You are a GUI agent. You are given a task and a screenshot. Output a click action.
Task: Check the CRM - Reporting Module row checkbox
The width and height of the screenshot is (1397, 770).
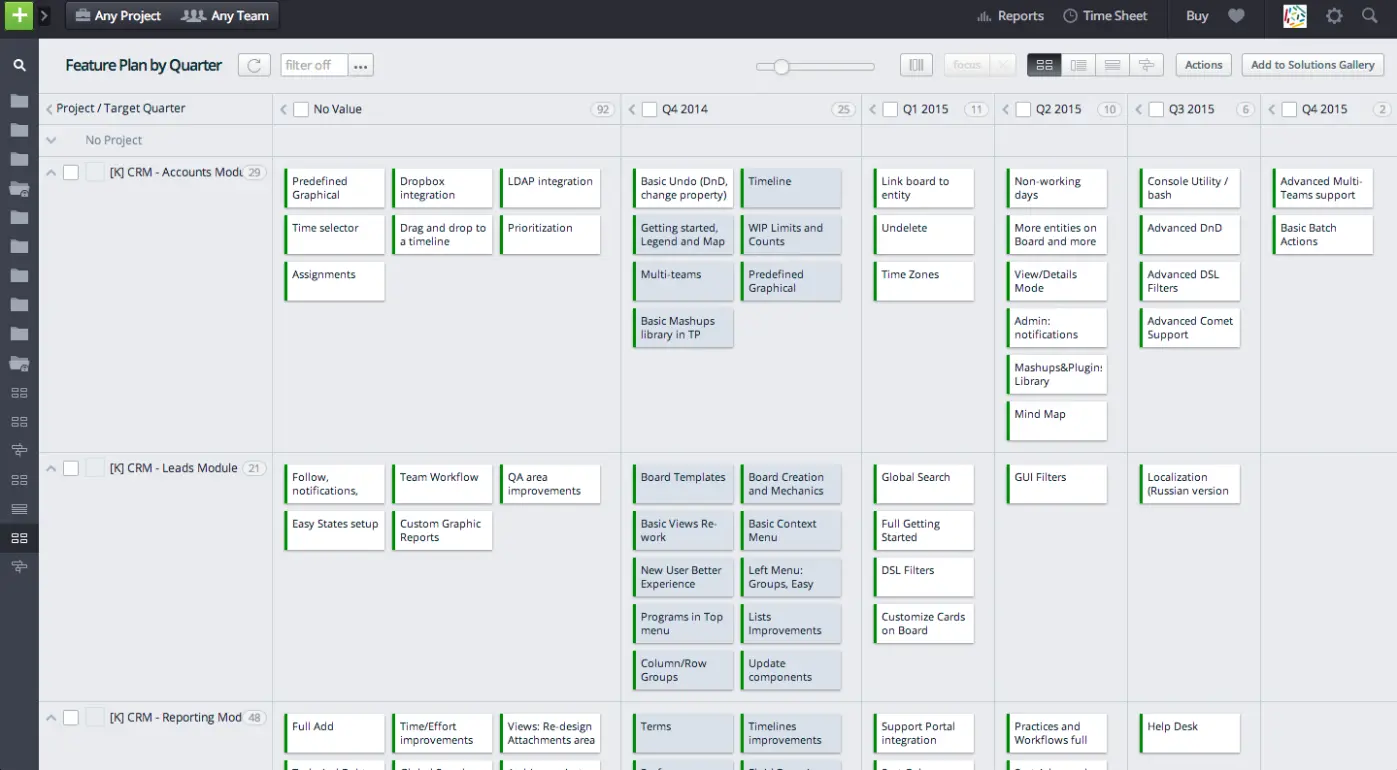(x=71, y=717)
